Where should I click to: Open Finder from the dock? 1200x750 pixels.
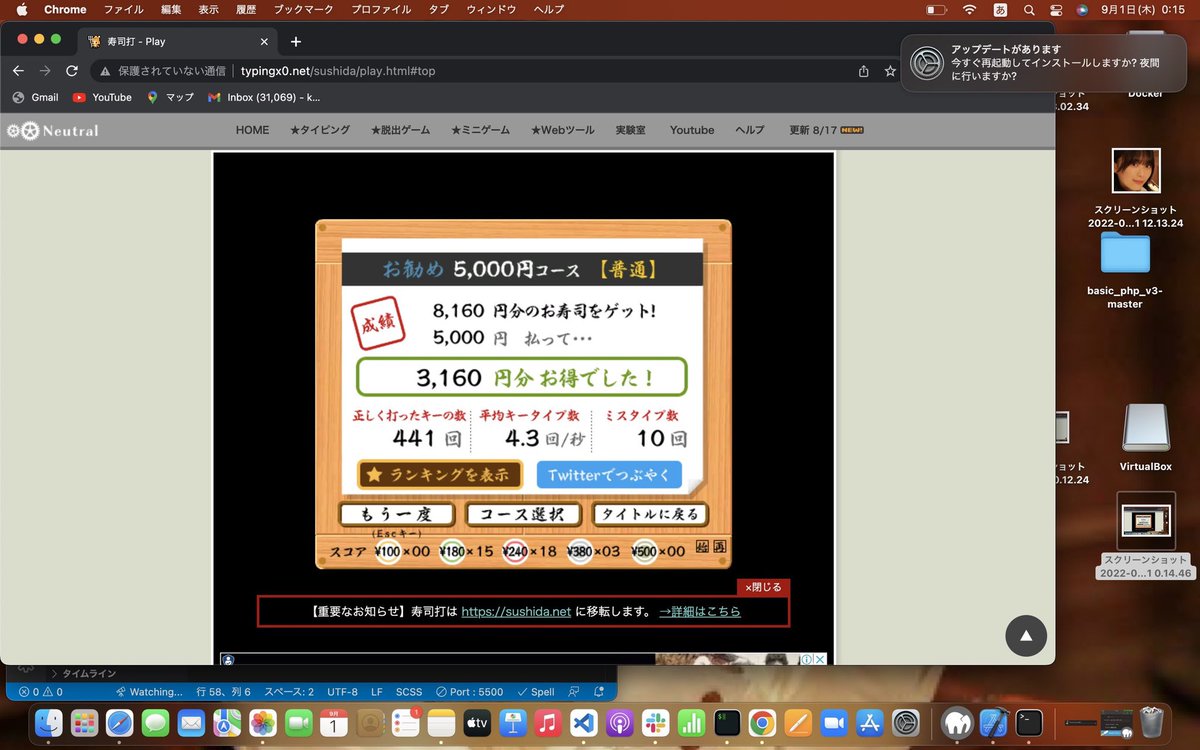(x=49, y=722)
